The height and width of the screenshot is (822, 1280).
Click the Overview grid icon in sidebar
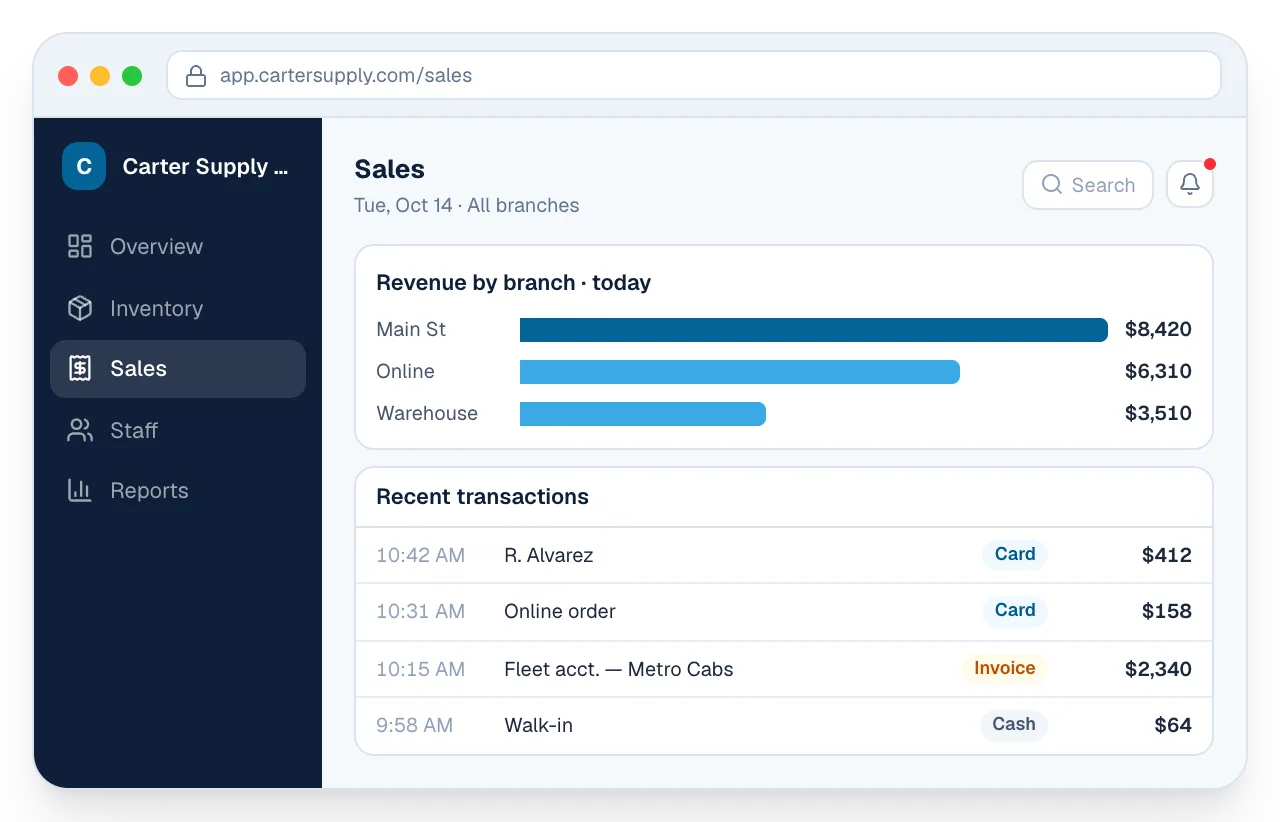point(80,246)
